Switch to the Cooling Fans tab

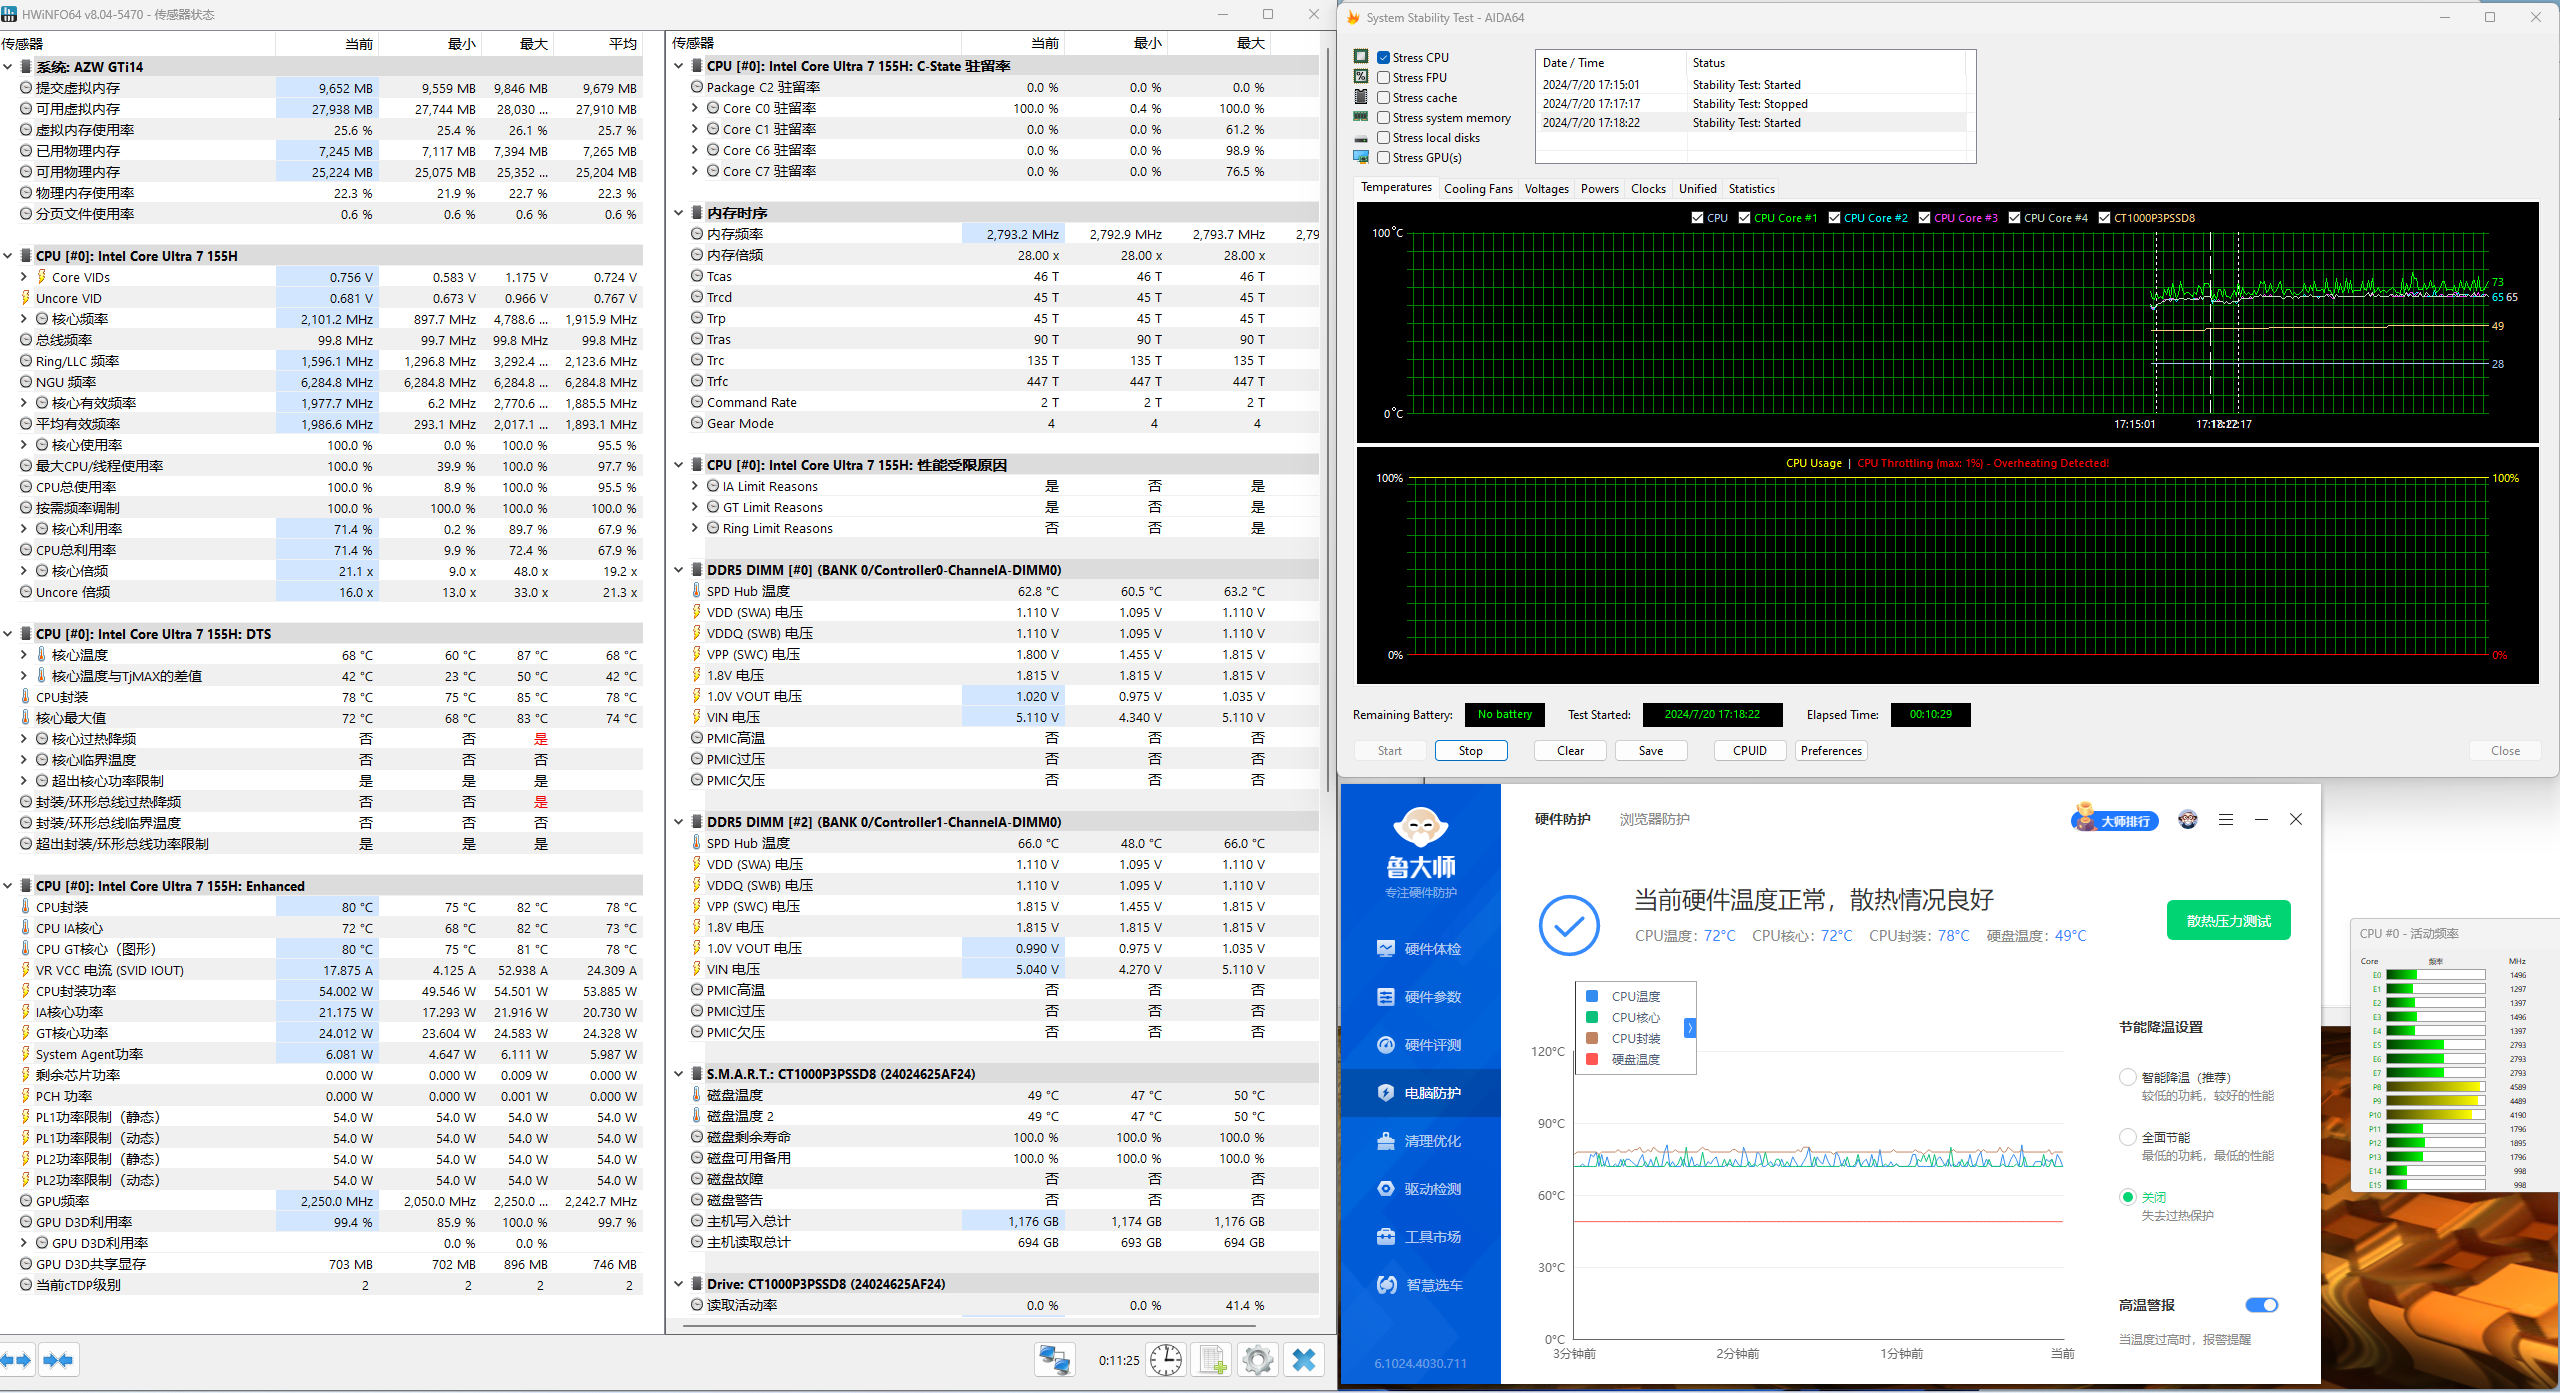(1477, 189)
